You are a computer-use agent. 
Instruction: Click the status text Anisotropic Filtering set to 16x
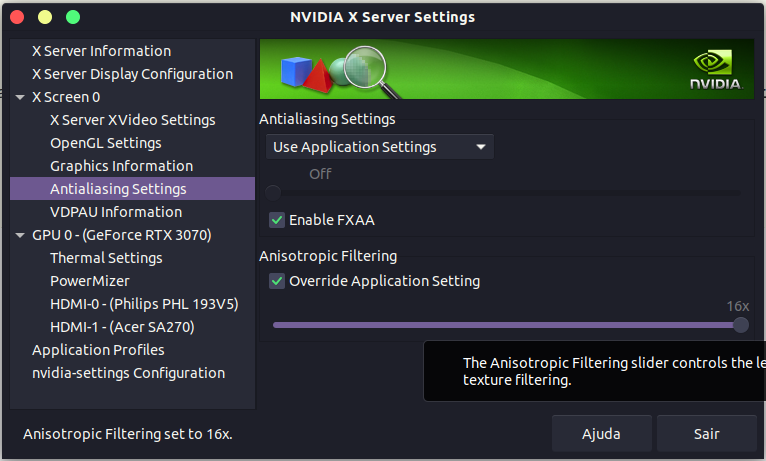(128, 434)
